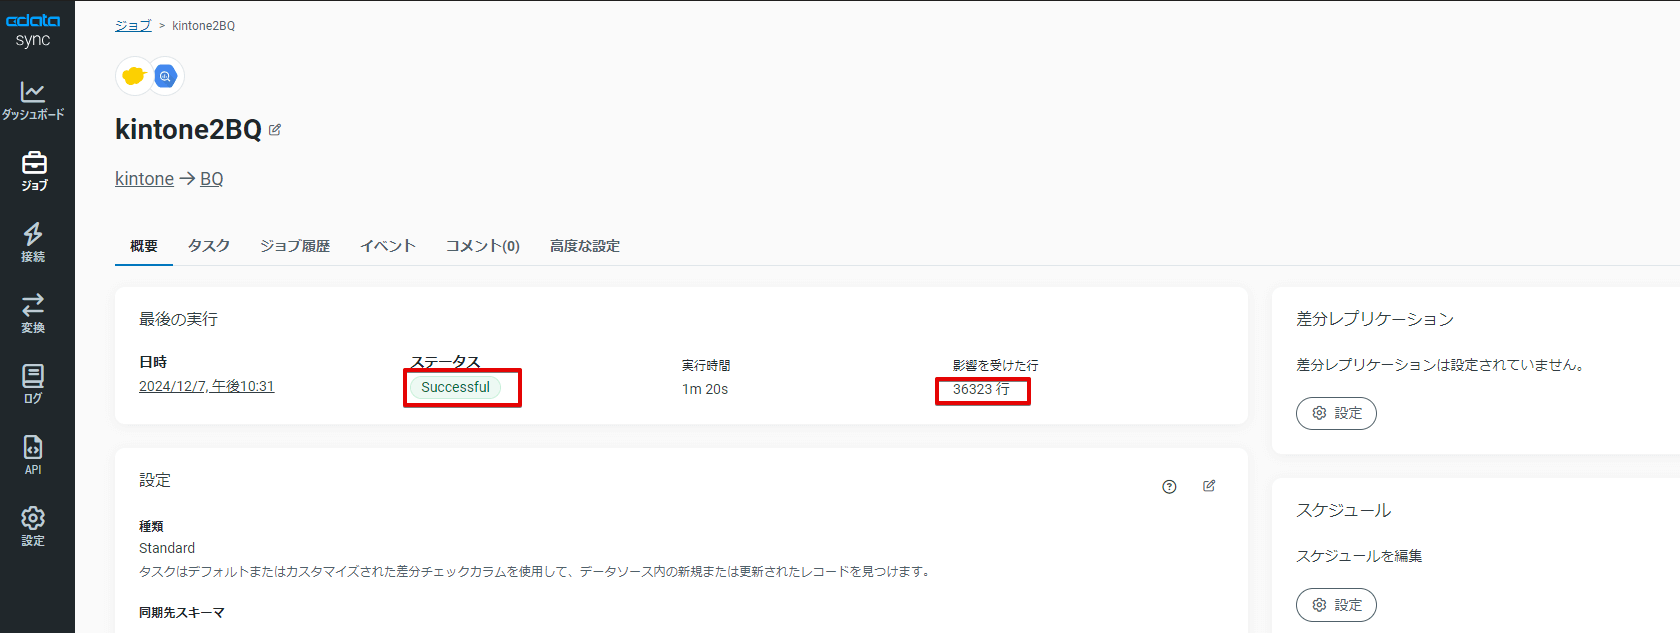
Task: Switch to the イベント tab
Action: coord(388,246)
